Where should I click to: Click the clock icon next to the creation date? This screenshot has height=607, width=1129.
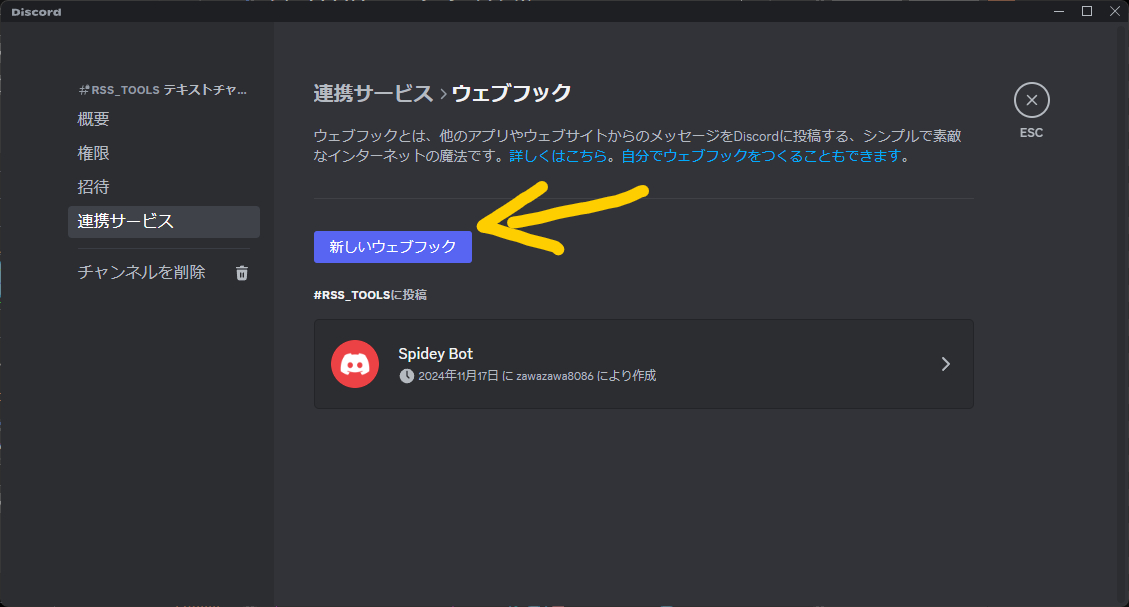[x=406, y=375]
